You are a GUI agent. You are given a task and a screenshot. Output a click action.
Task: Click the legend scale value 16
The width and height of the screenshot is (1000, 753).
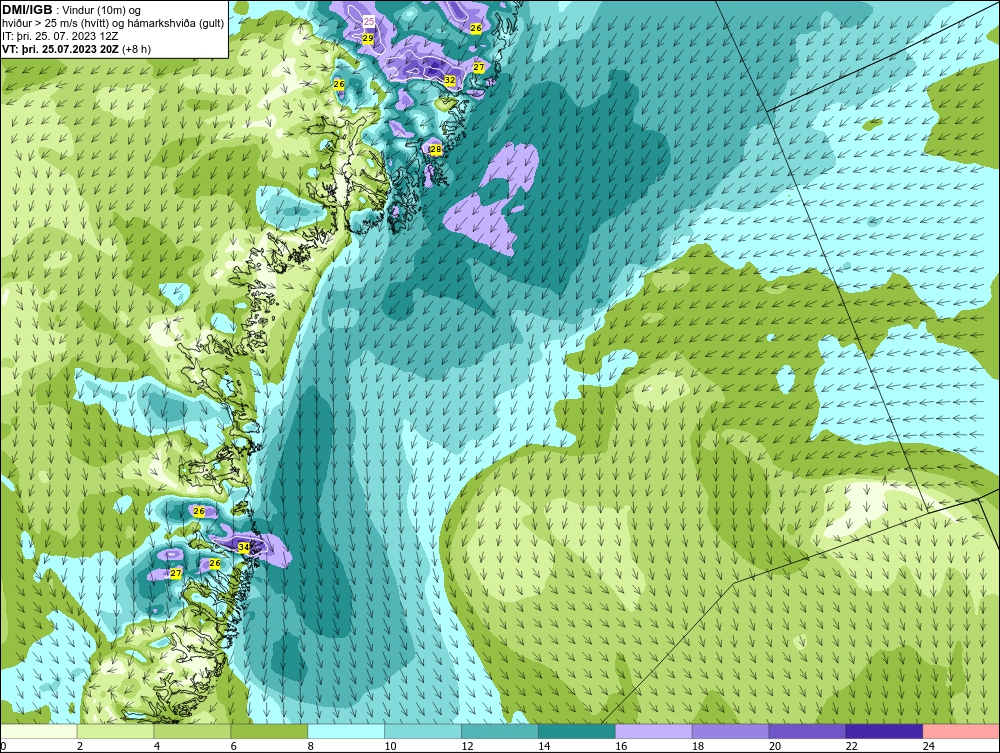(x=621, y=746)
